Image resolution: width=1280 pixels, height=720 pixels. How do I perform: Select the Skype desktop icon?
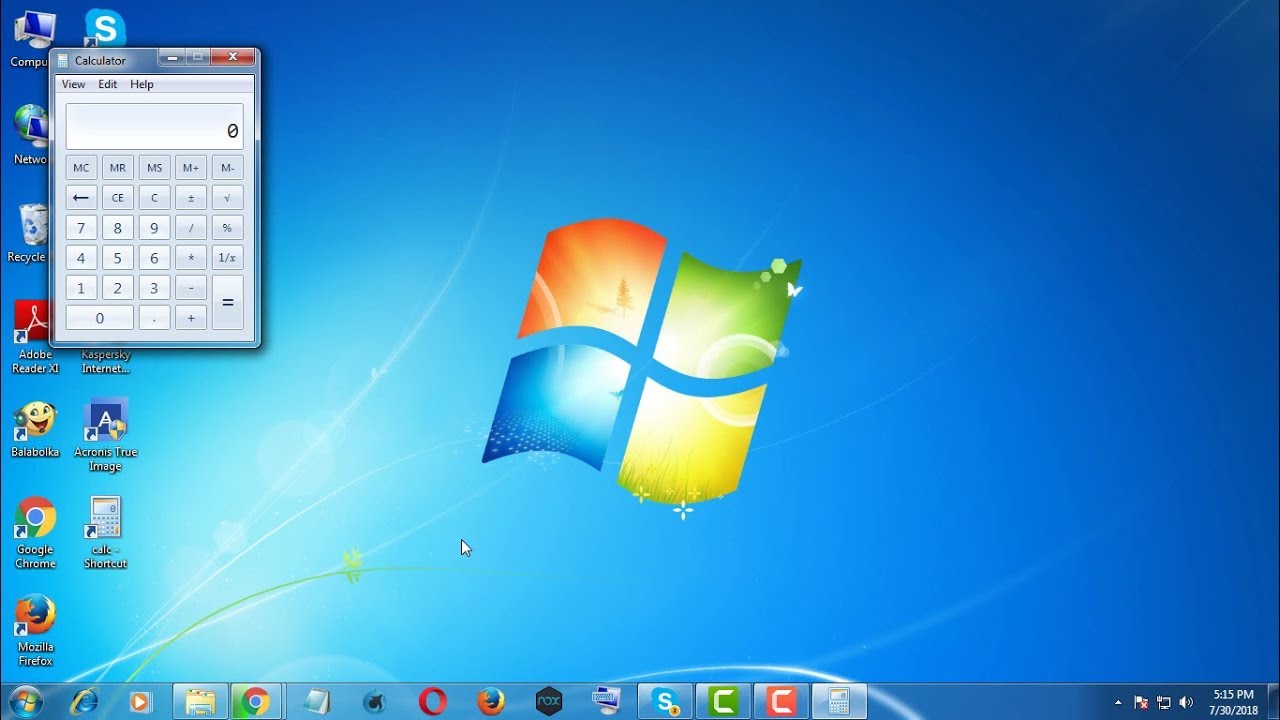pyautogui.click(x=105, y=28)
